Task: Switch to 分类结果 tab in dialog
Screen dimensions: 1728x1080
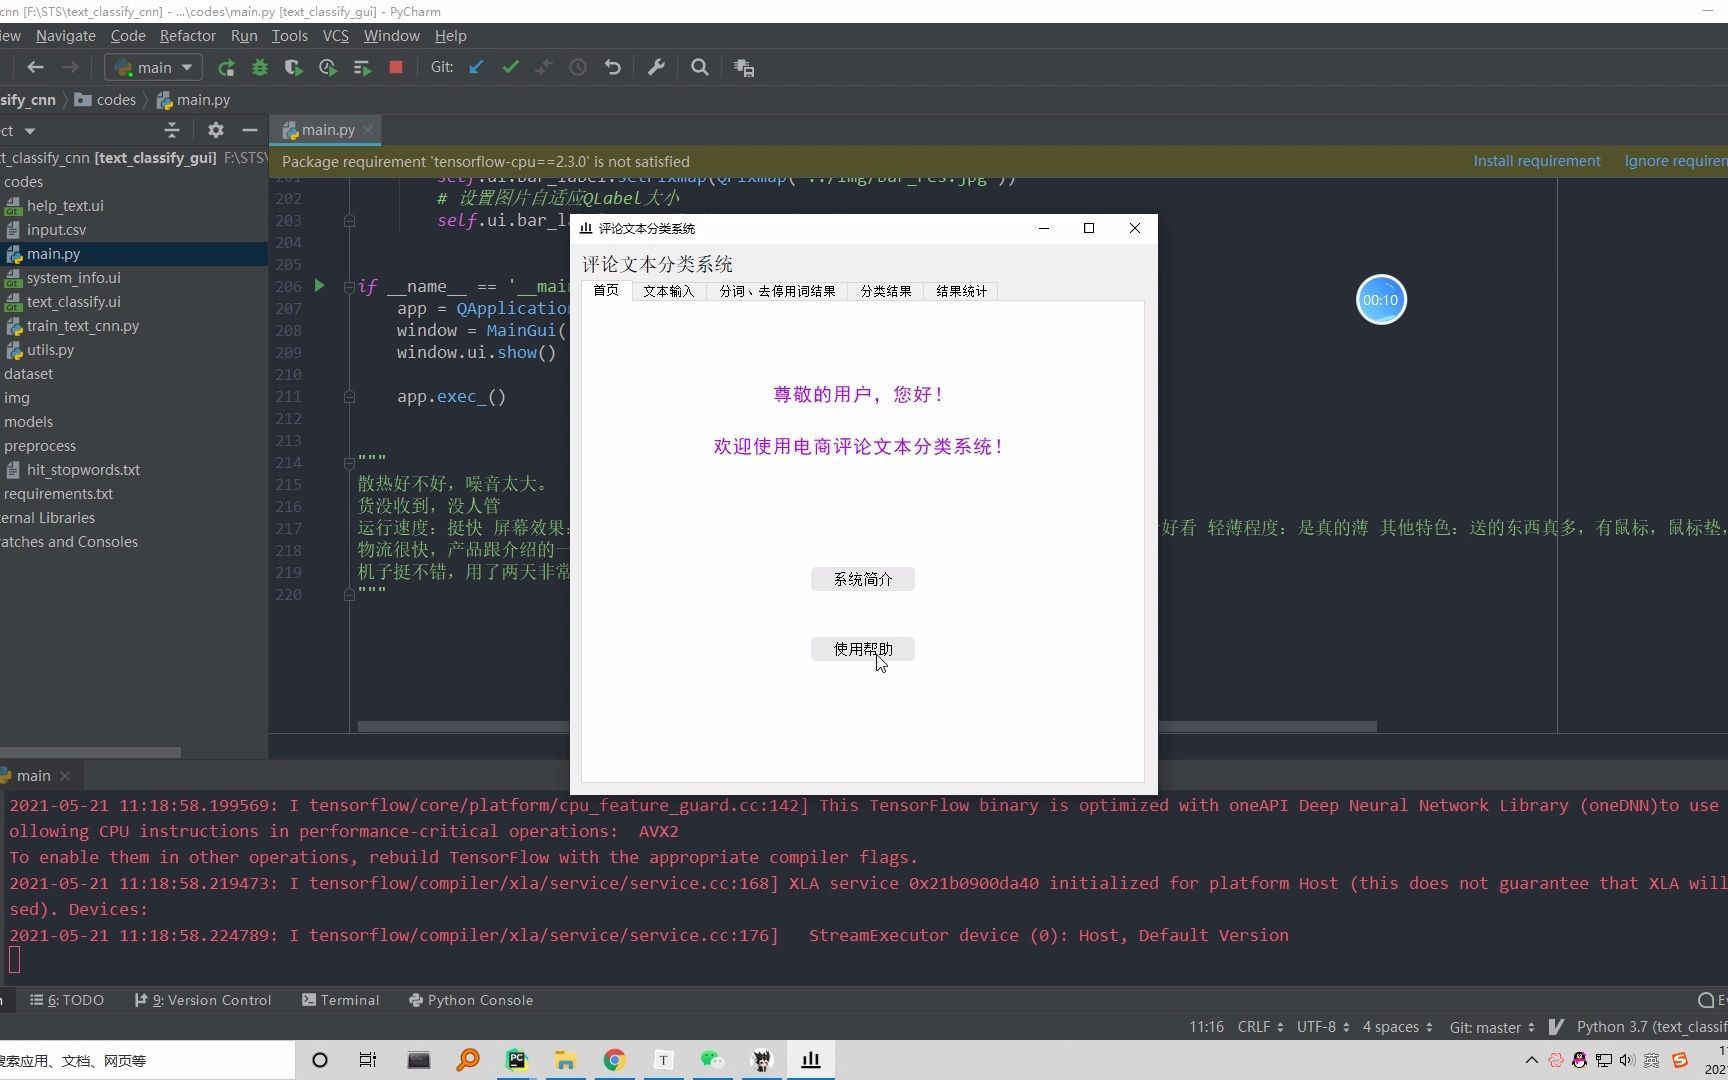Action: click(x=886, y=291)
